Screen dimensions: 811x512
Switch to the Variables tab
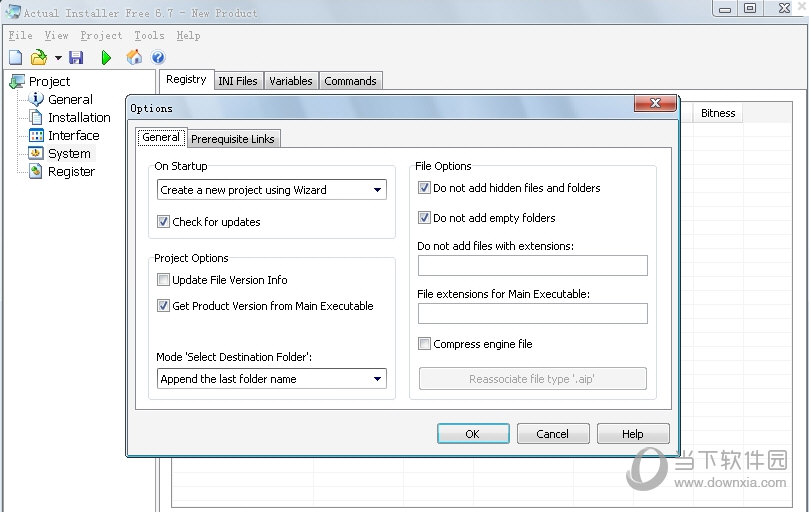pos(291,81)
